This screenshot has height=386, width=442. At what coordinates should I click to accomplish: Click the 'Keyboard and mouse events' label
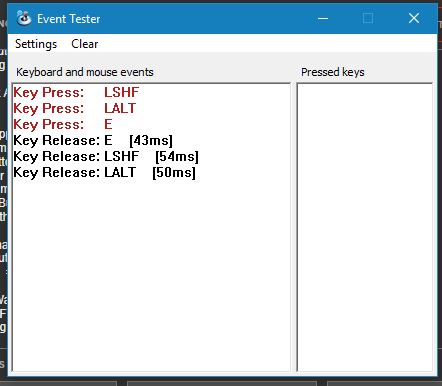click(x=85, y=72)
